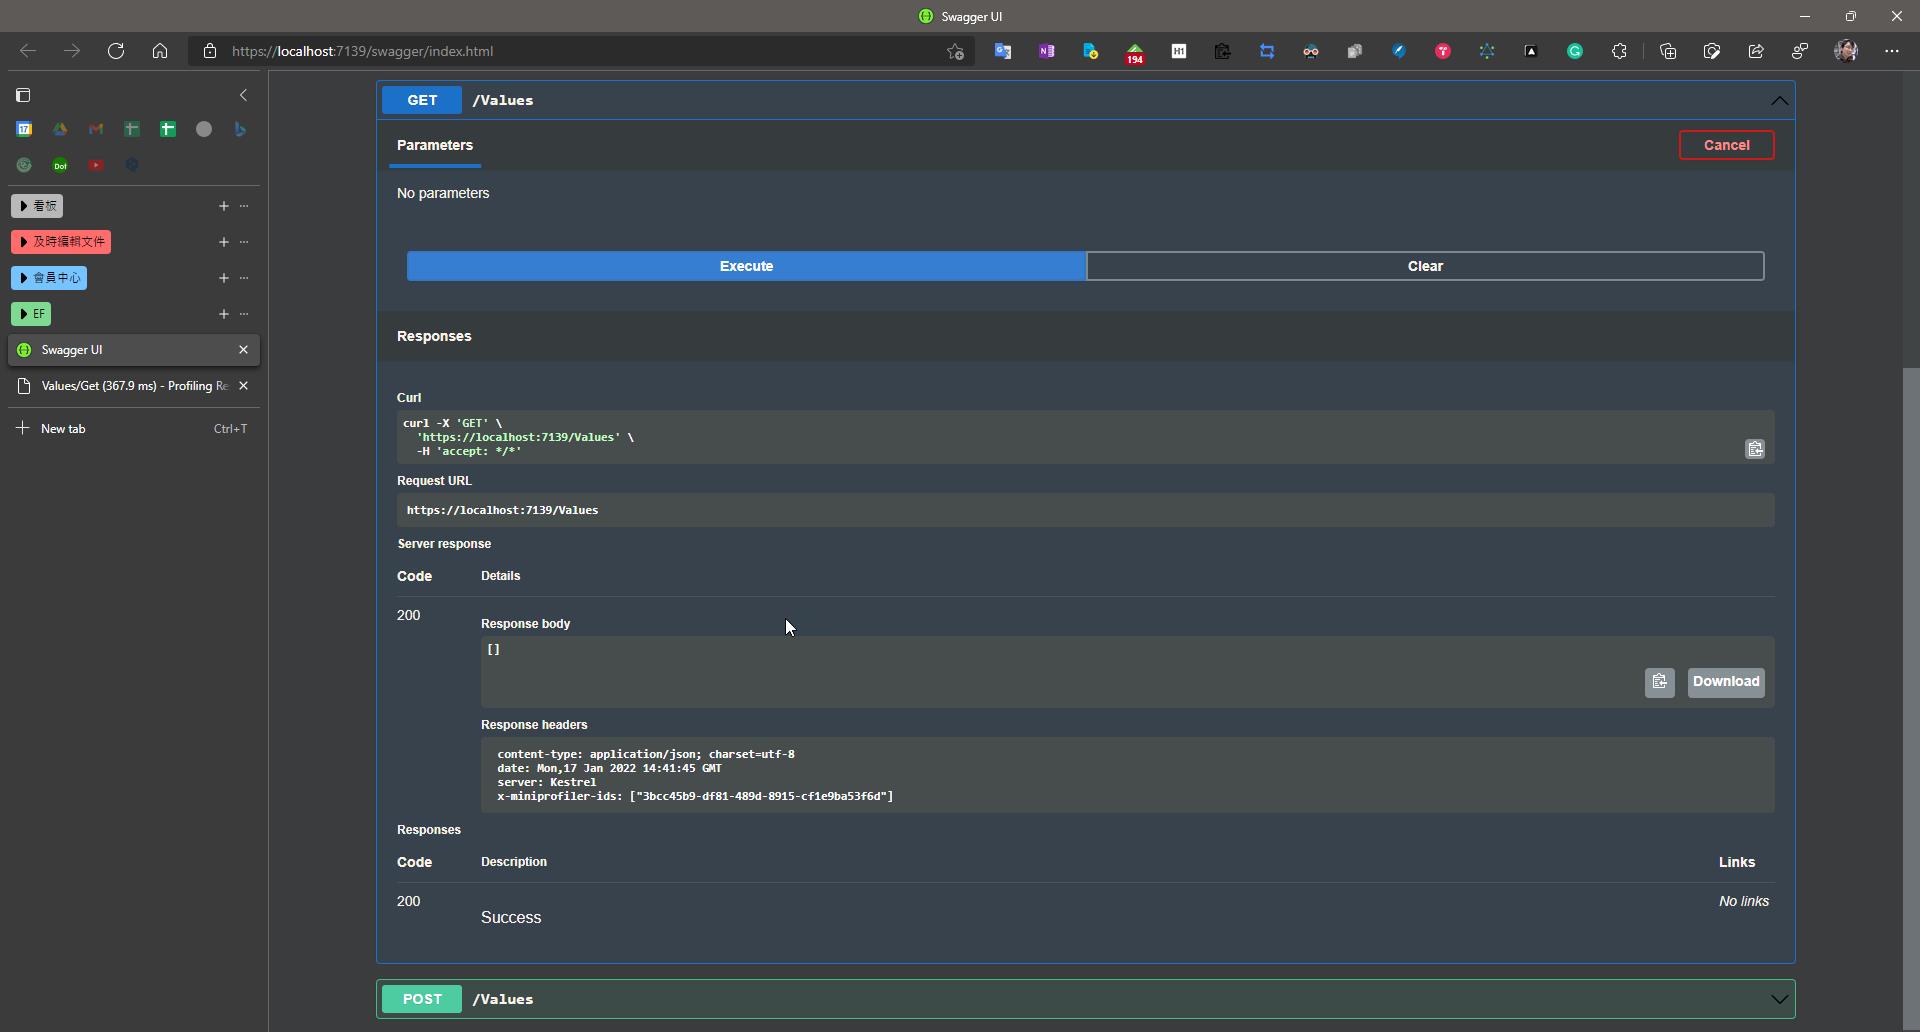
Task: Cancel the Try it out mode
Action: (1726, 145)
